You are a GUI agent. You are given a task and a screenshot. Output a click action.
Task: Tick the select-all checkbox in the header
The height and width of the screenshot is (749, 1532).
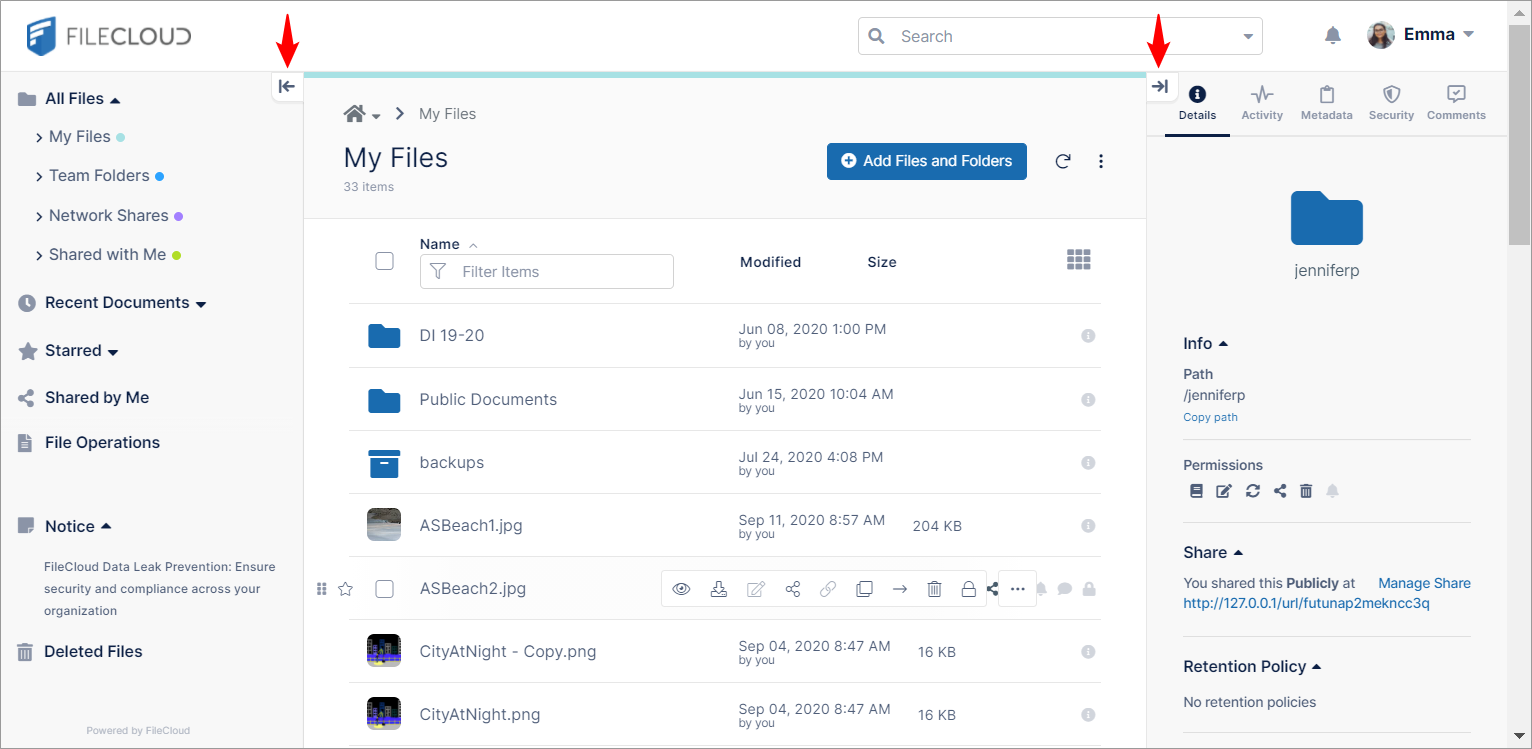pos(384,261)
